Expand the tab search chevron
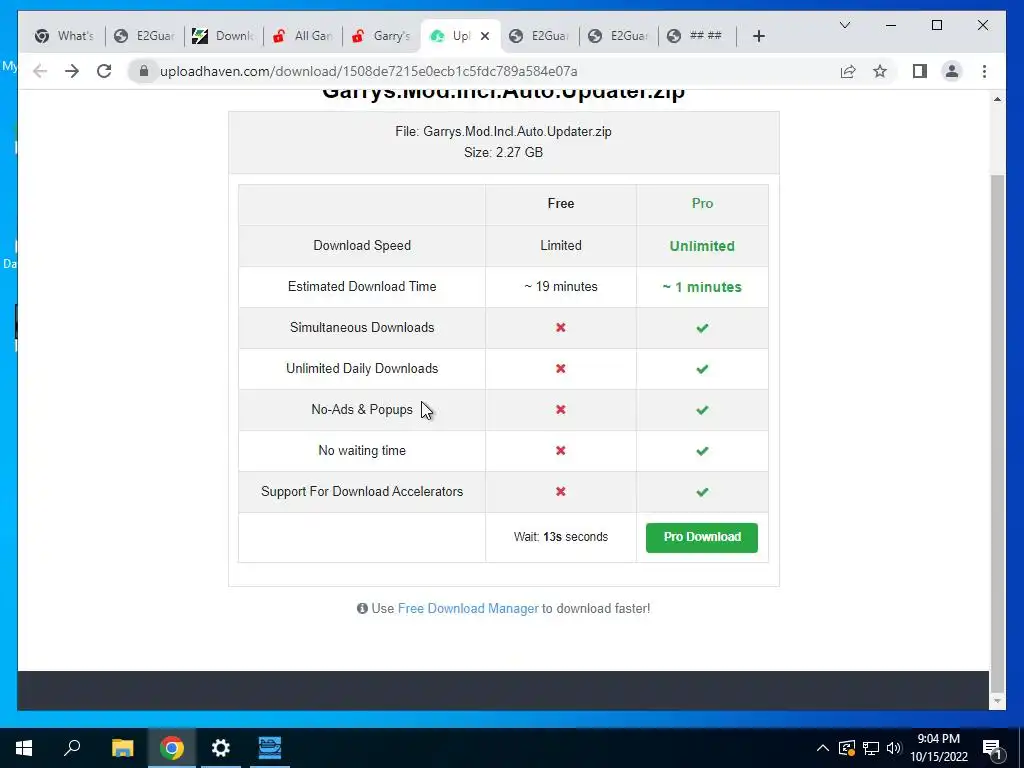Viewport: 1024px width, 768px height. [x=844, y=25]
